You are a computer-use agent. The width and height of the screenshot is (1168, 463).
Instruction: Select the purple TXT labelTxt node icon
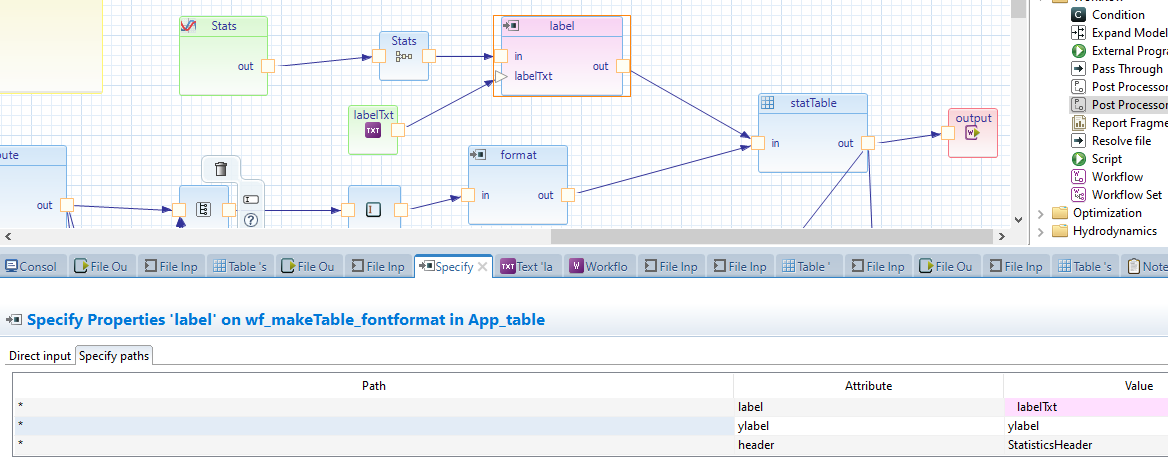coord(373,131)
